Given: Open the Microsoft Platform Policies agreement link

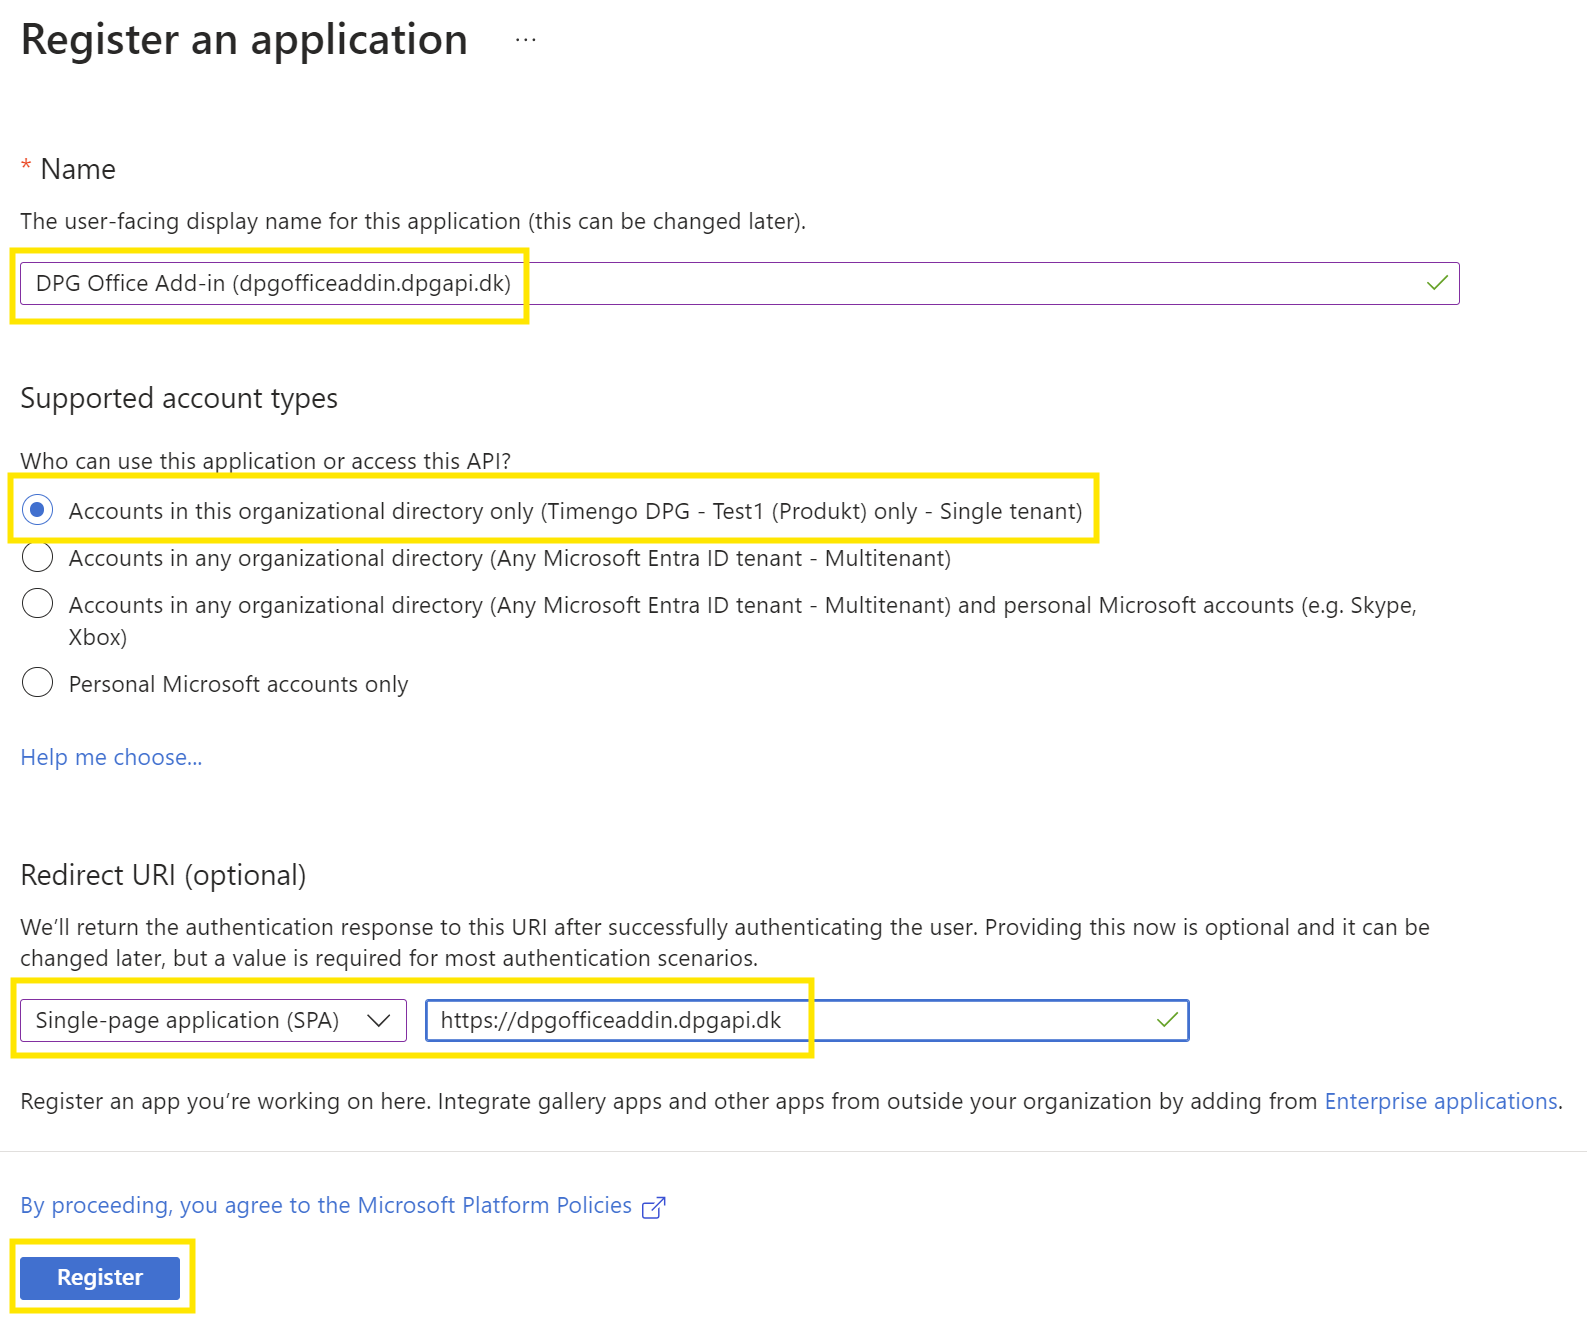Looking at the screenshot, I should [x=326, y=1205].
